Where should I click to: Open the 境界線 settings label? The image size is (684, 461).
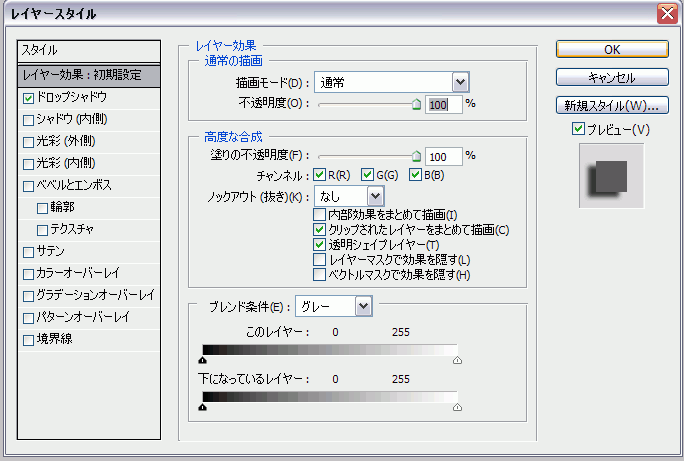click(55, 339)
